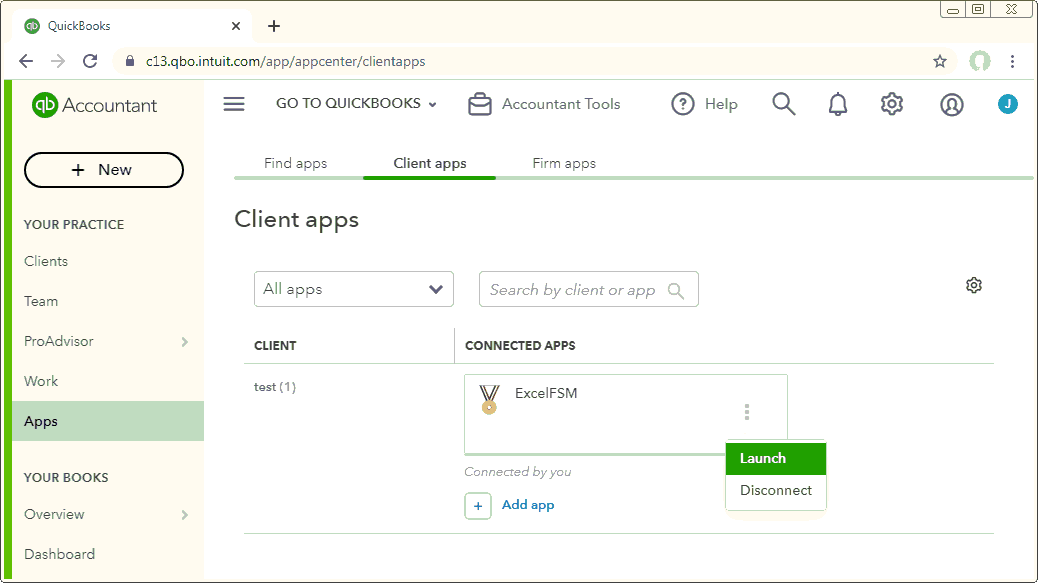
Task: Open Work in the sidebar
Action: click(x=41, y=381)
